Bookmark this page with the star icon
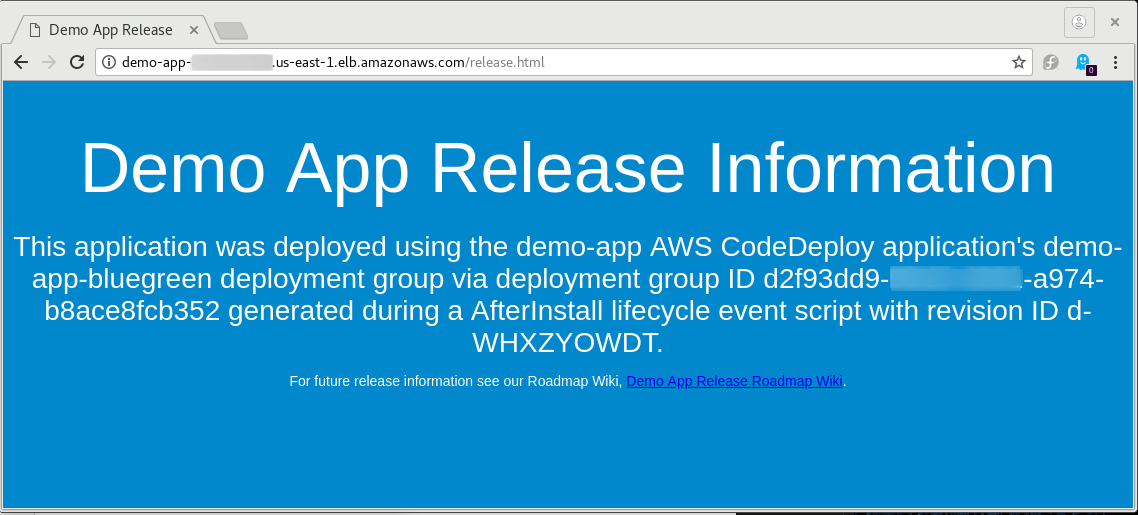This screenshot has height=515, width=1138. [1019, 62]
